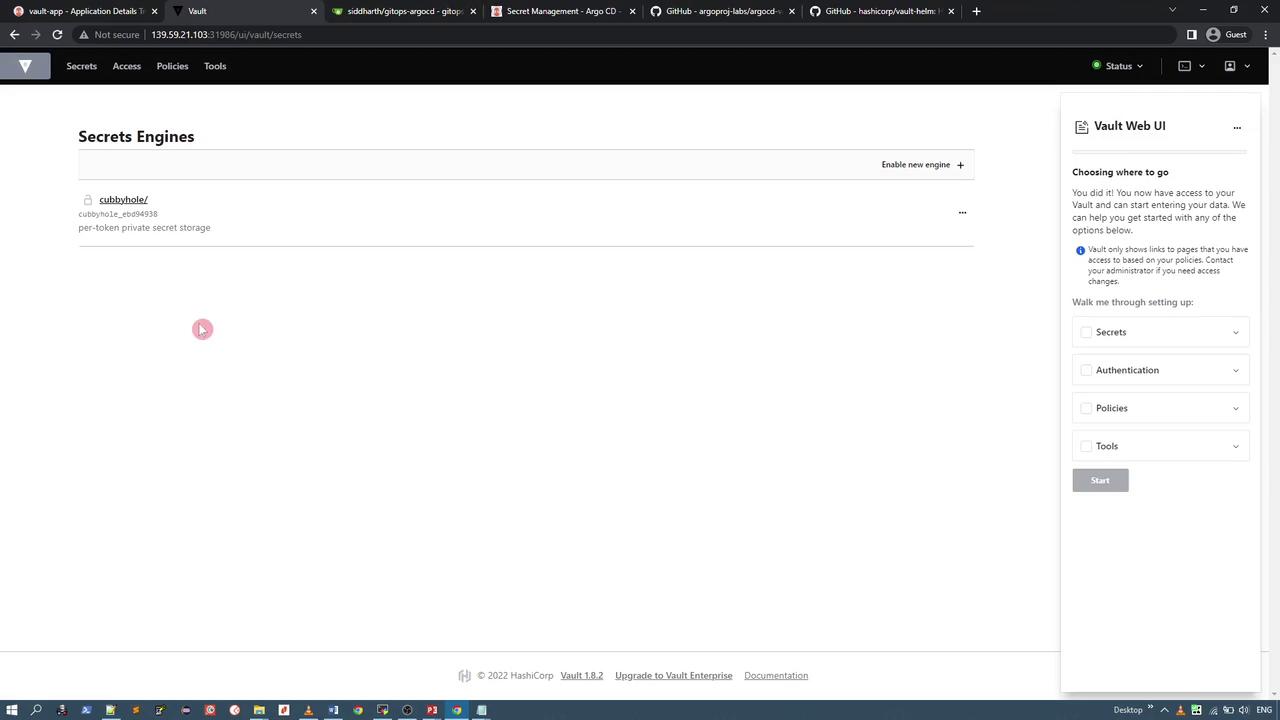
Task: Open the Secrets navigation menu
Action: click(x=81, y=66)
